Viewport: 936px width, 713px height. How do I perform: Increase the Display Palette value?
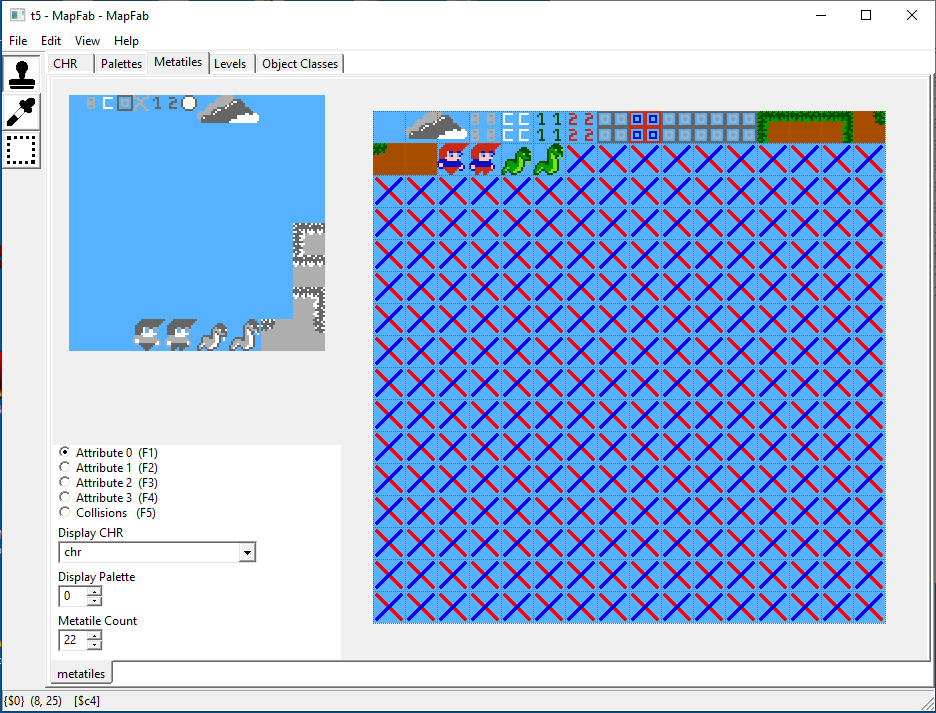pyautogui.click(x=95, y=591)
